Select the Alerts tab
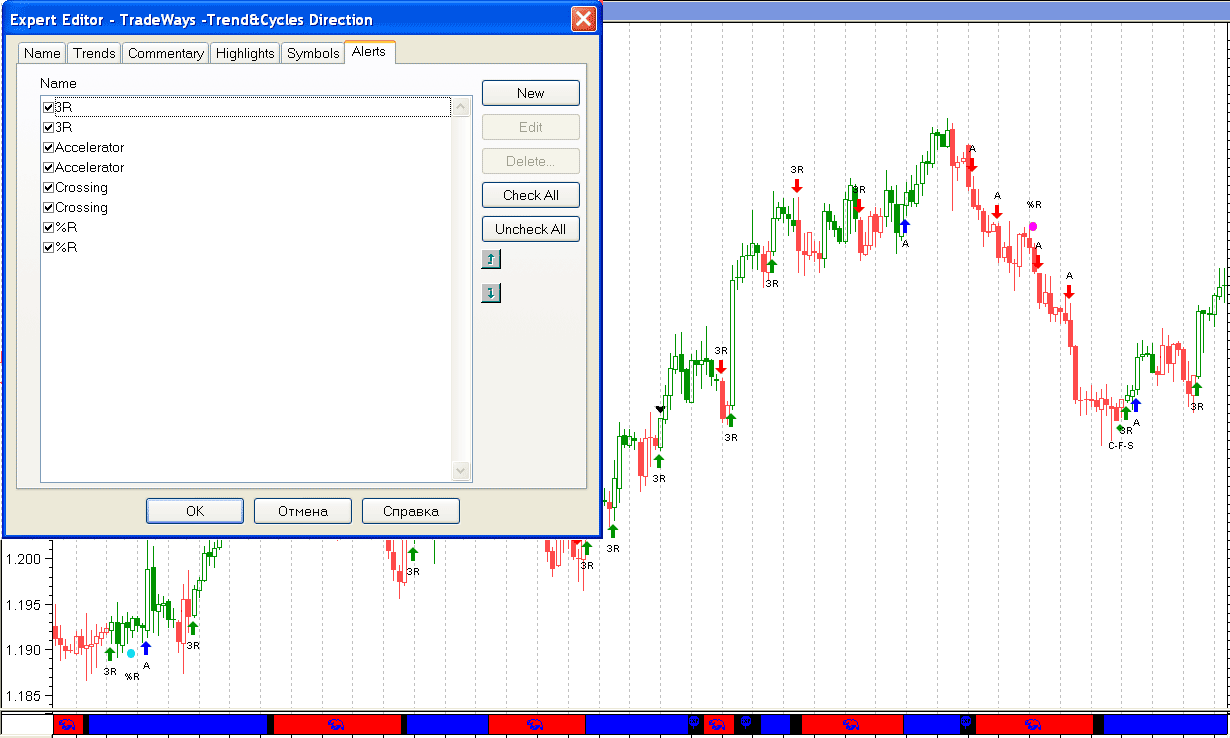The image size is (1230, 738). point(369,52)
